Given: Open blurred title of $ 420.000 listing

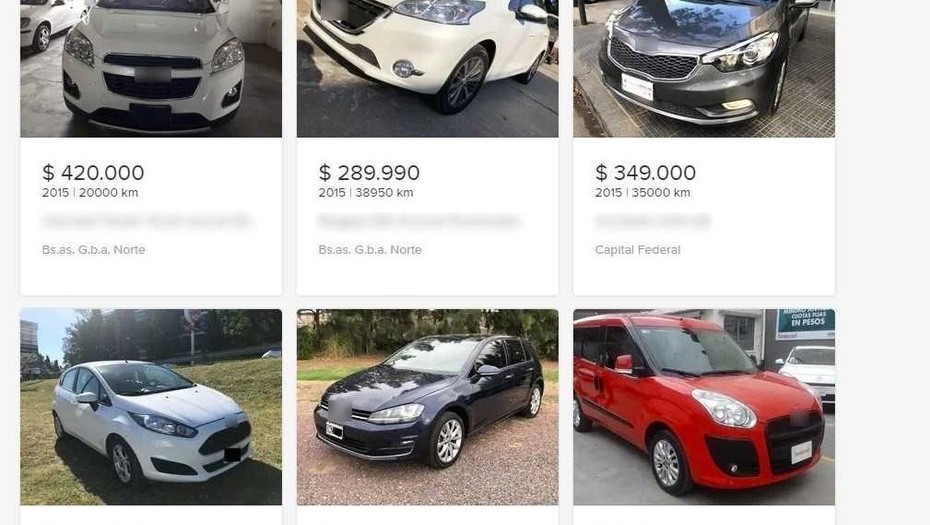Looking at the screenshot, I should click(x=146, y=221).
